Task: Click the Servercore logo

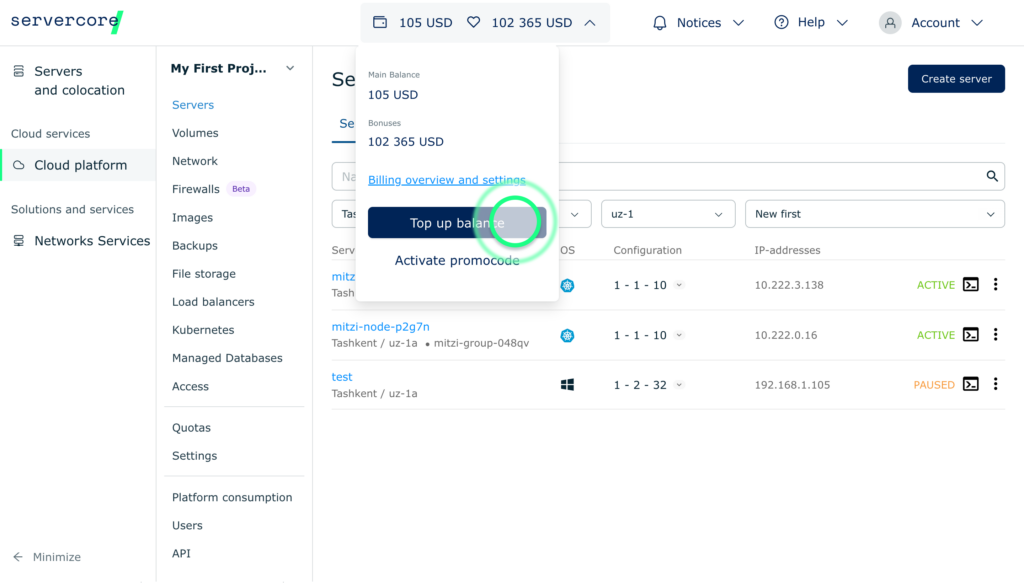Action: tap(66, 20)
